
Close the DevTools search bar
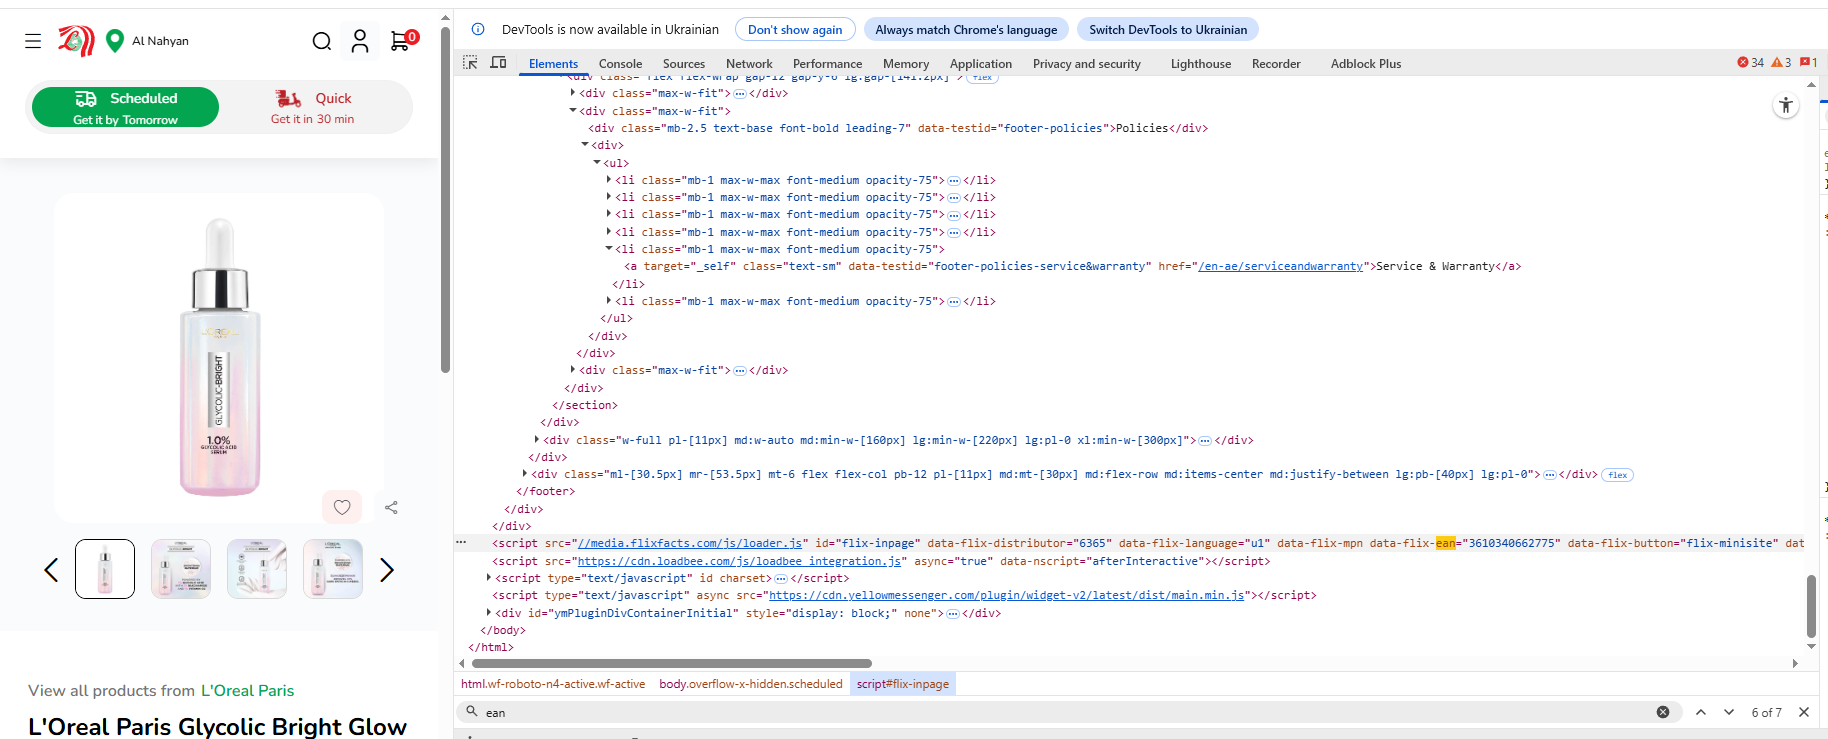(x=1804, y=712)
